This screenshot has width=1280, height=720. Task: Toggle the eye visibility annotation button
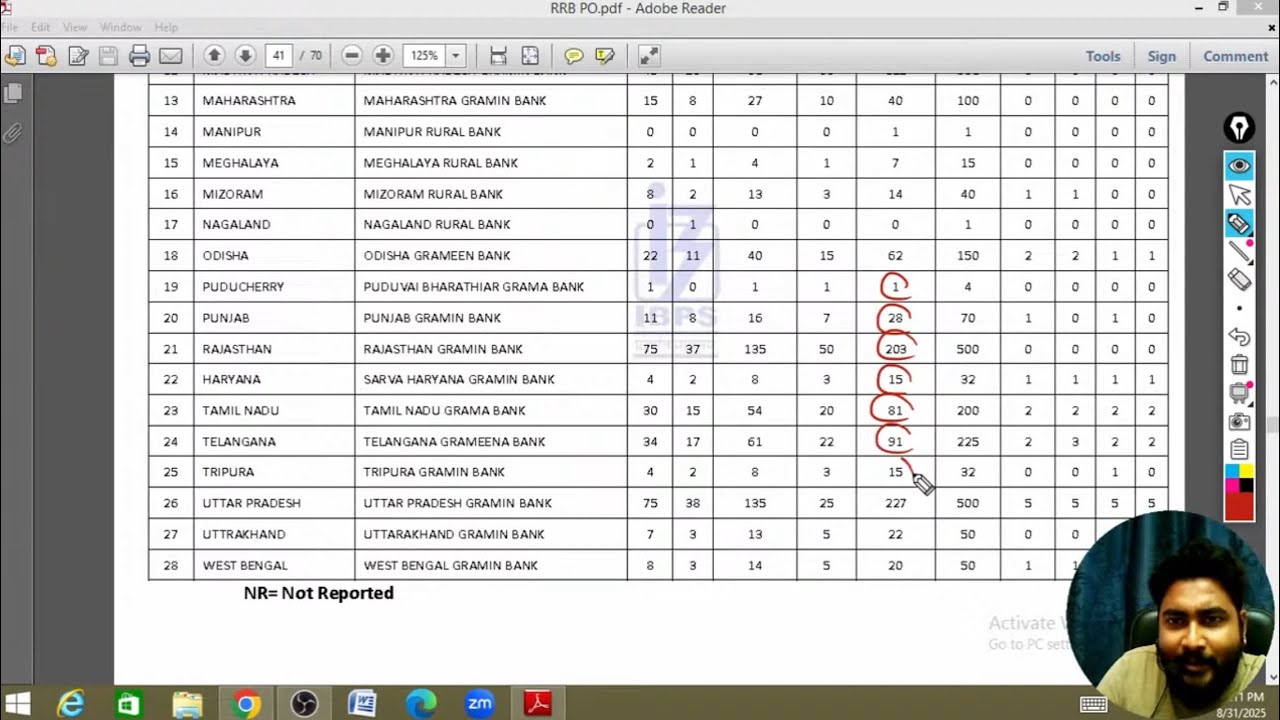click(x=1239, y=166)
